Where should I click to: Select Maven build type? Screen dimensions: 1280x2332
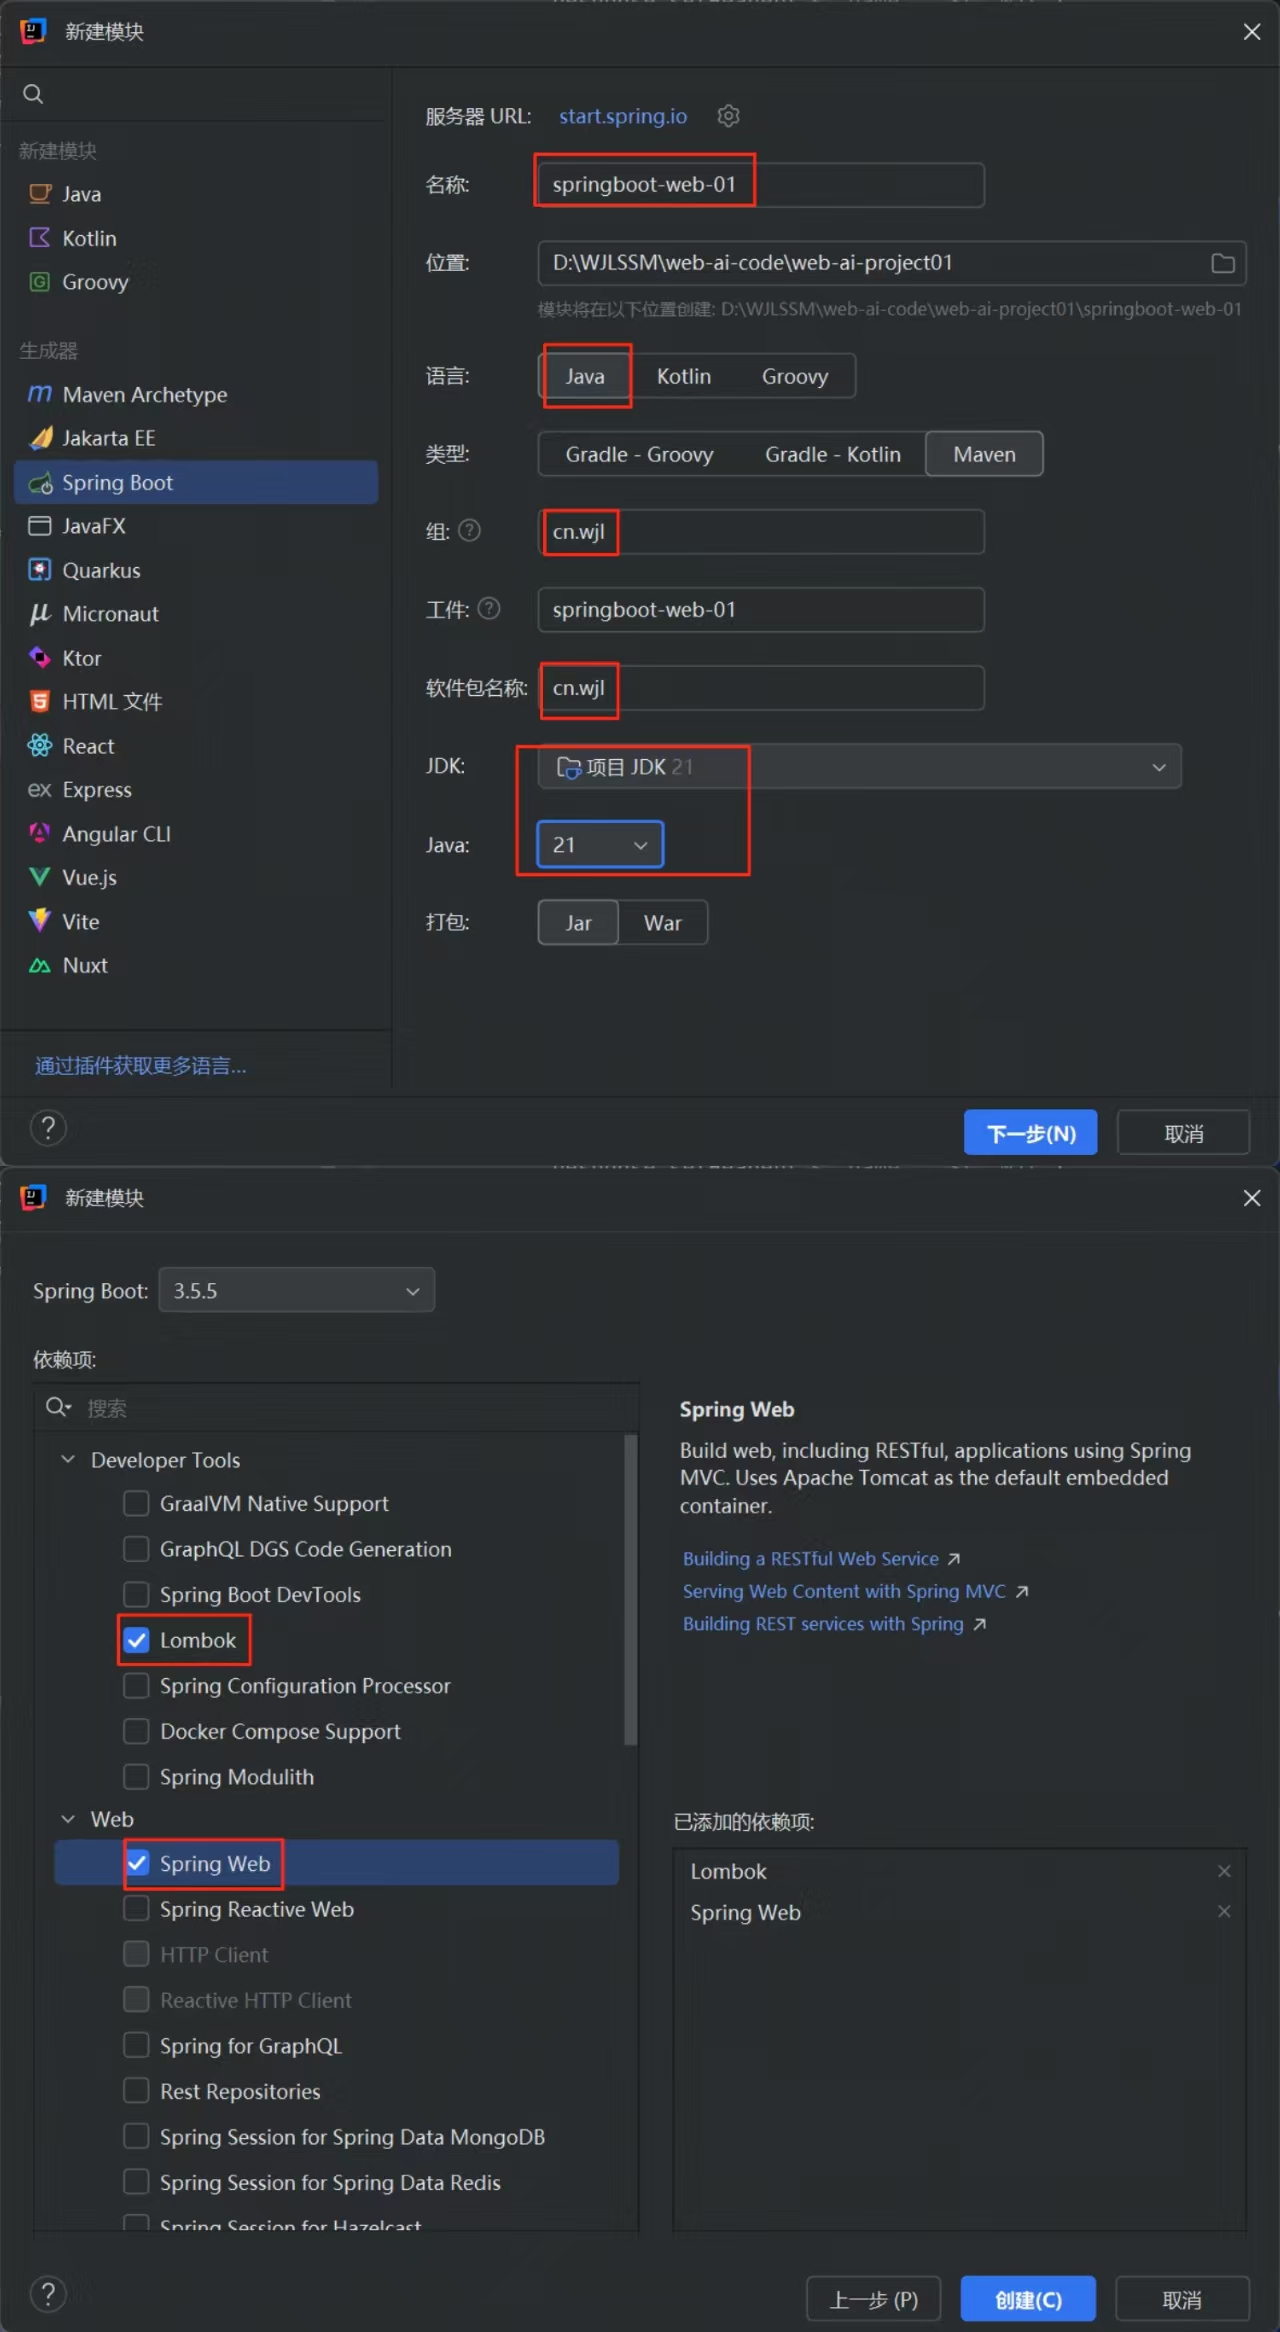click(x=985, y=454)
